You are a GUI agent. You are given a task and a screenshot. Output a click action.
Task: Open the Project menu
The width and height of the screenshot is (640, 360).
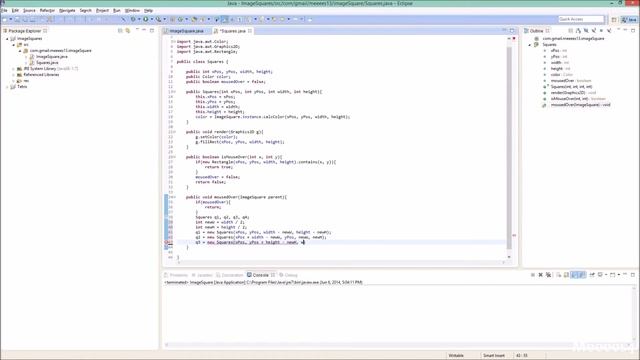[102, 10]
